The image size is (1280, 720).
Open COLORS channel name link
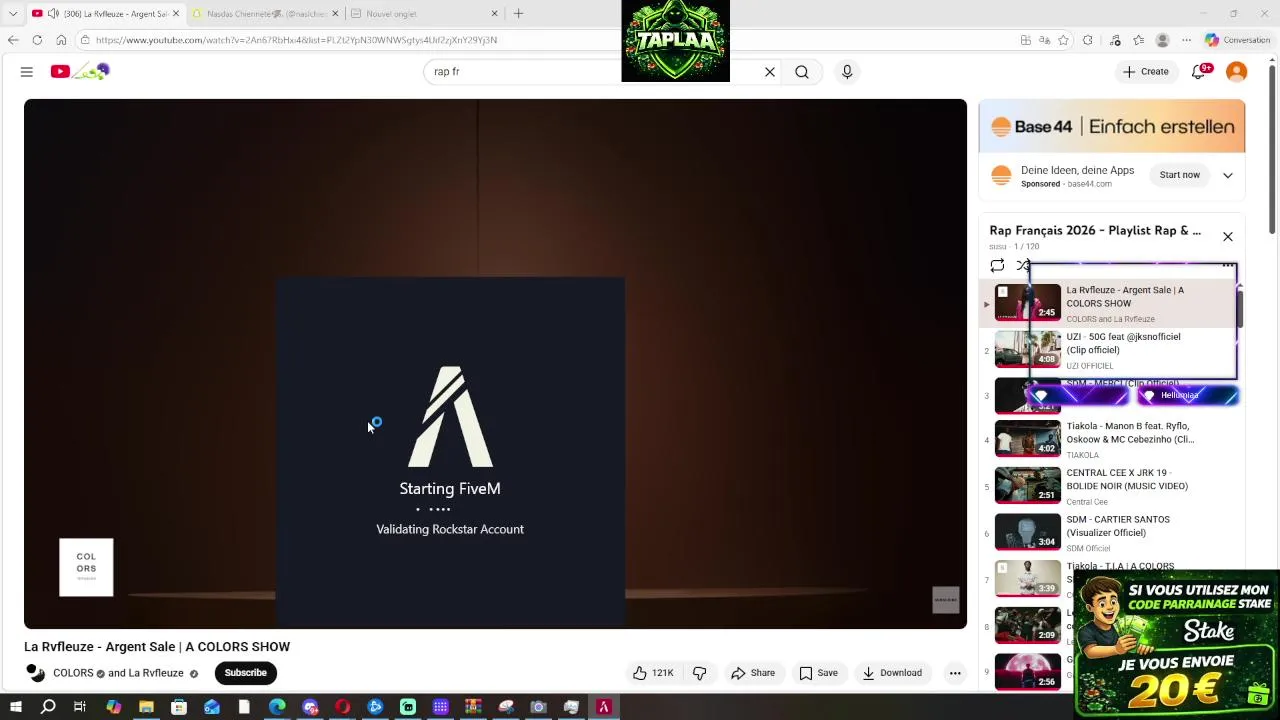point(73,673)
